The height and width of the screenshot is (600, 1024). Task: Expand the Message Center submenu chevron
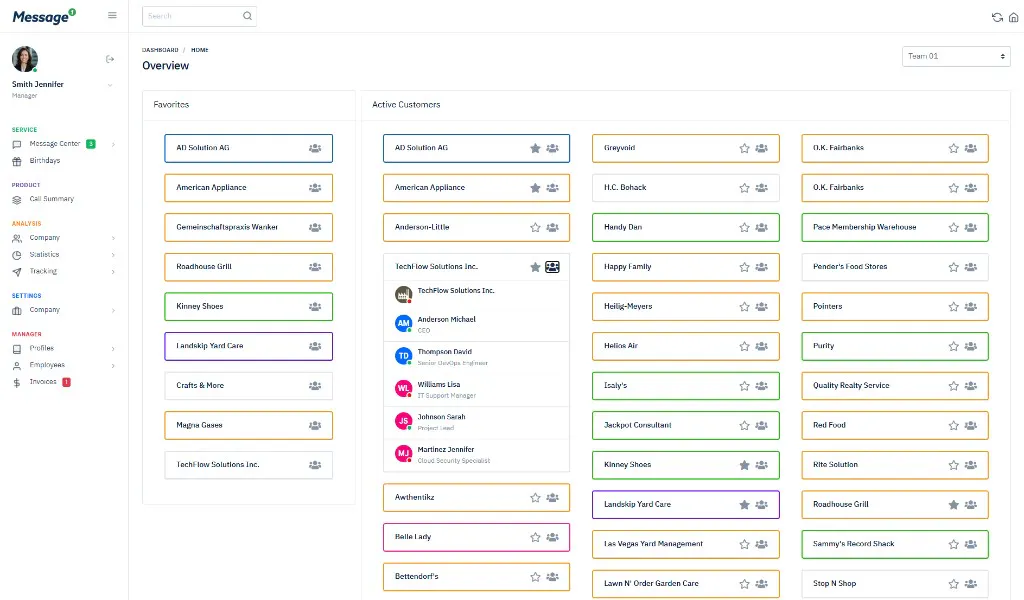click(113, 144)
